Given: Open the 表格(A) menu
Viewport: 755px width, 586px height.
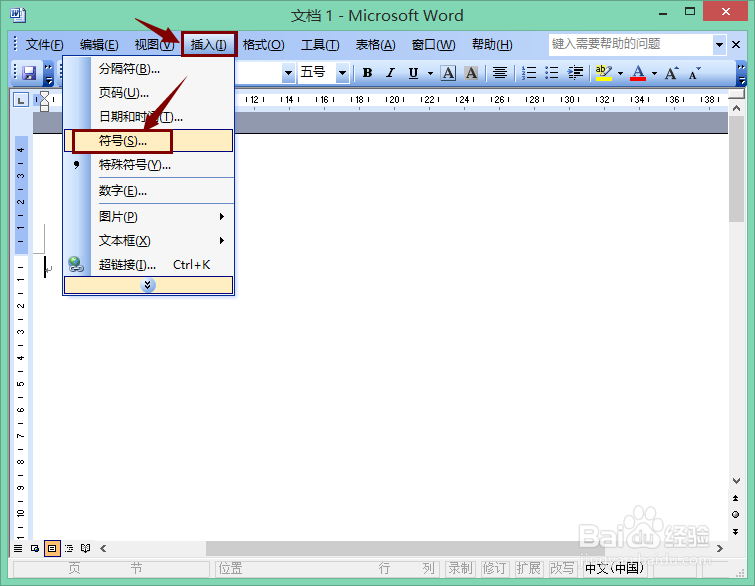Looking at the screenshot, I should (x=376, y=45).
